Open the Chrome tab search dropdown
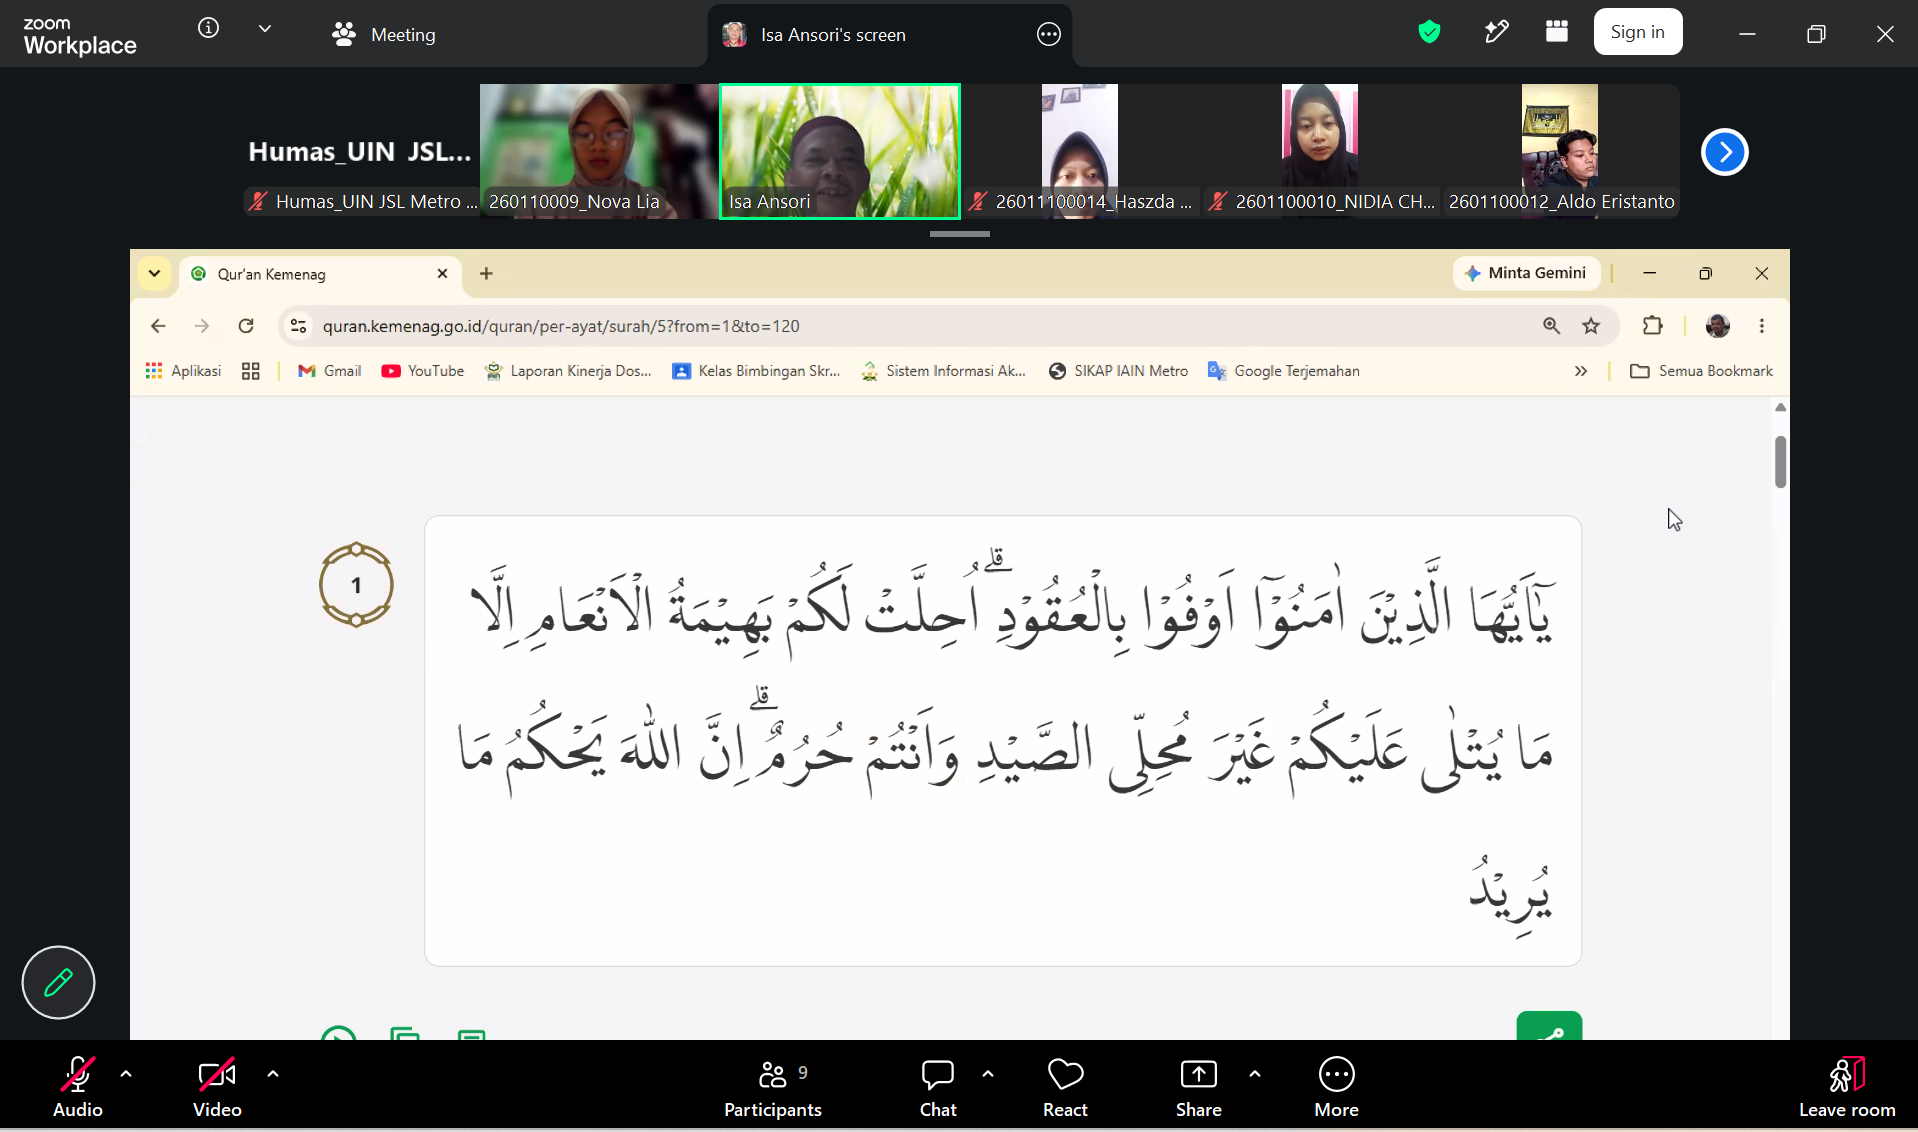Image resolution: width=1918 pixels, height=1132 pixels. [x=154, y=273]
